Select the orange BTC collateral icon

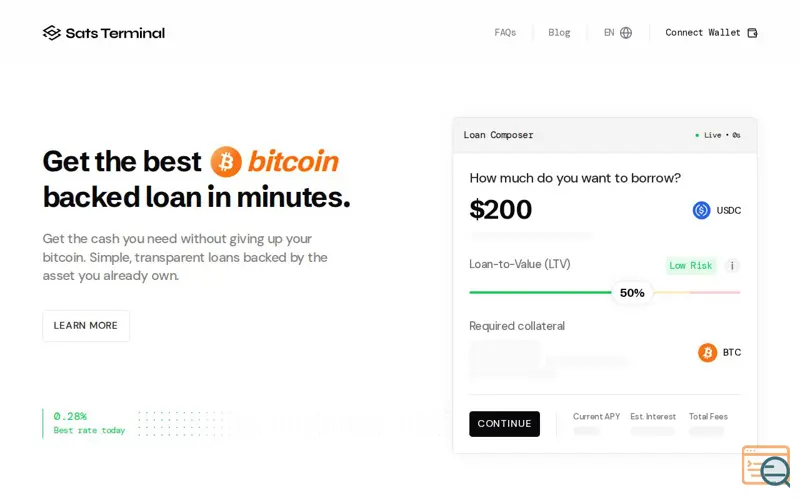[x=707, y=353]
